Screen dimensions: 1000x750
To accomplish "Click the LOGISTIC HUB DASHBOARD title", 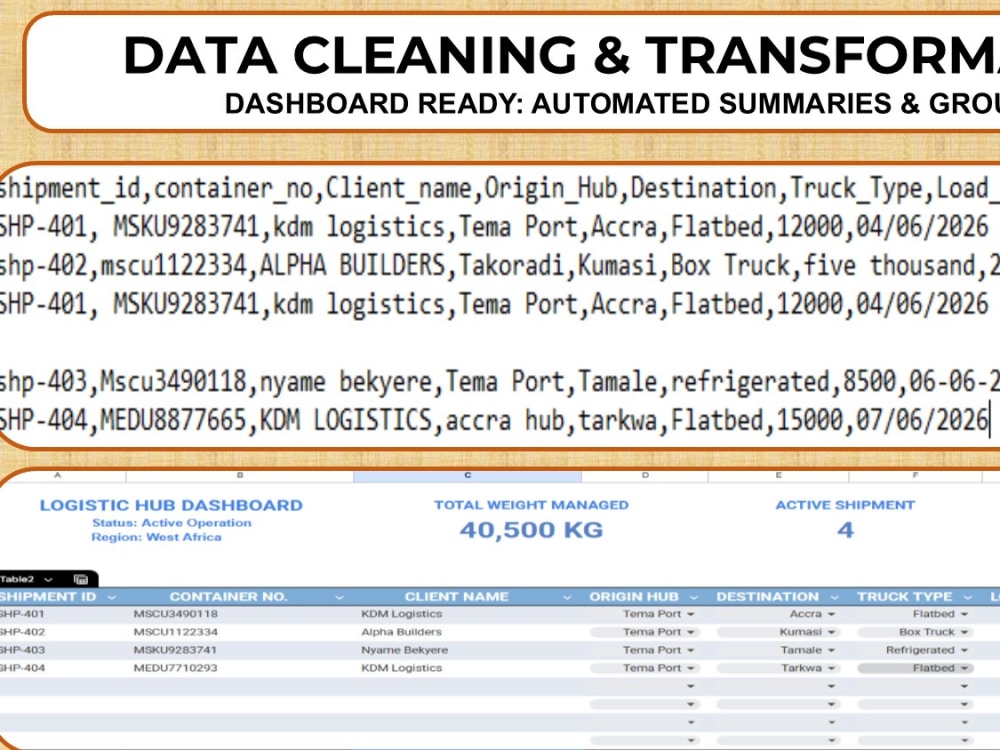I will coord(171,506).
